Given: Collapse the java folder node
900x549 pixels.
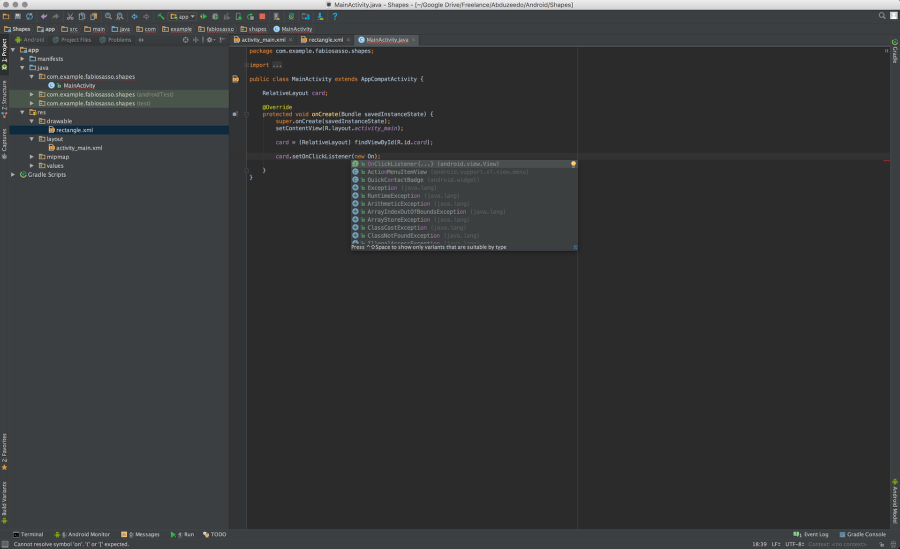Looking at the screenshot, I should pyautogui.click(x=22, y=68).
